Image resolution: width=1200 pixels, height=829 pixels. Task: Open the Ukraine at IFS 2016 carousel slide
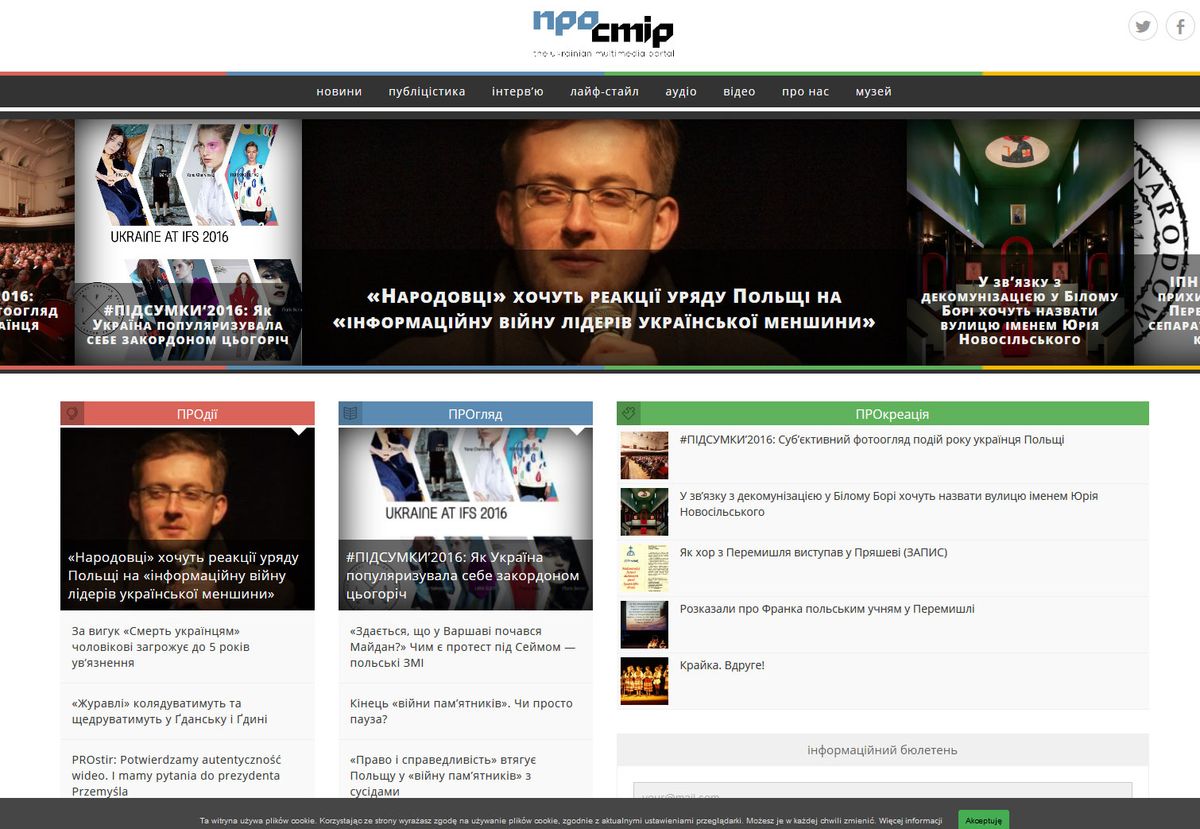(x=188, y=242)
